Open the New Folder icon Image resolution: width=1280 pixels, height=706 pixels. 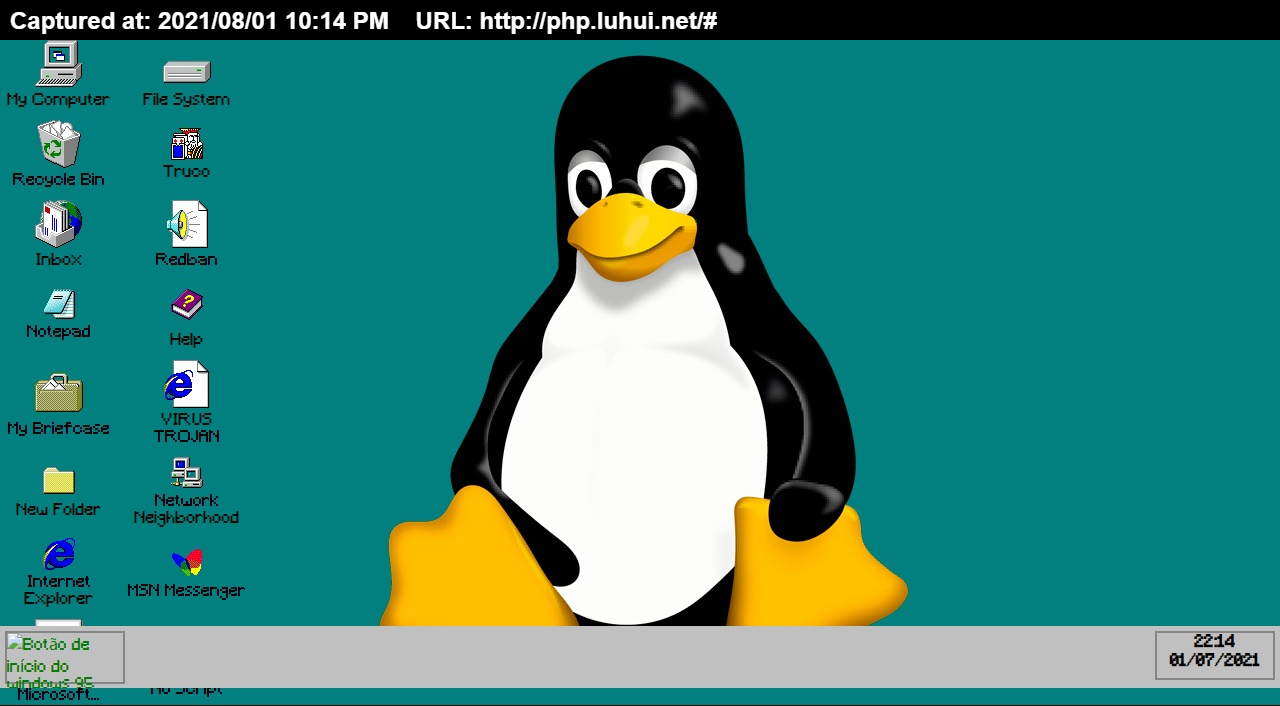[58, 481]
